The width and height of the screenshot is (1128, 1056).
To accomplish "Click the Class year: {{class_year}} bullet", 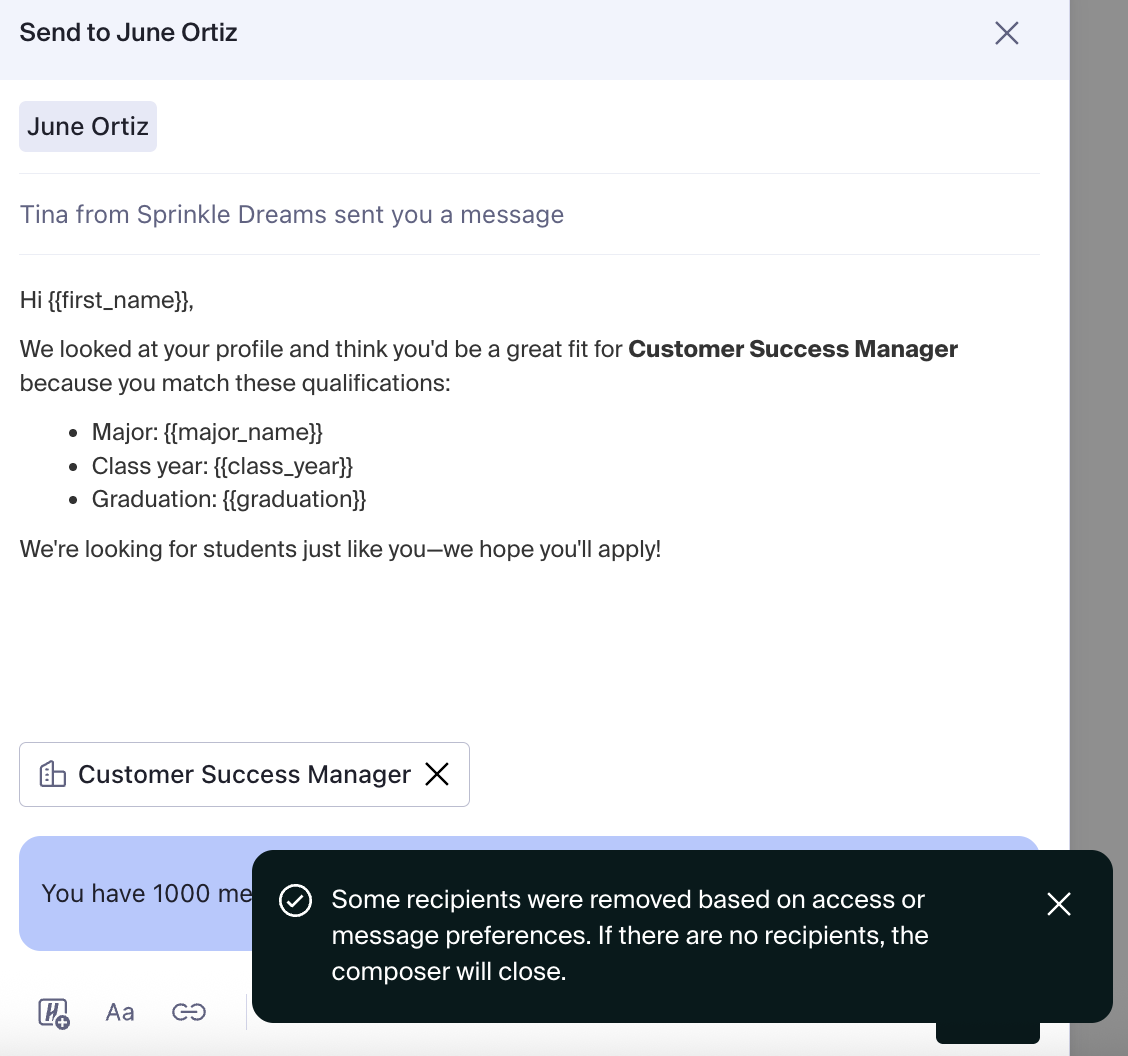I will pyautogui.click(x=222, y=466).
